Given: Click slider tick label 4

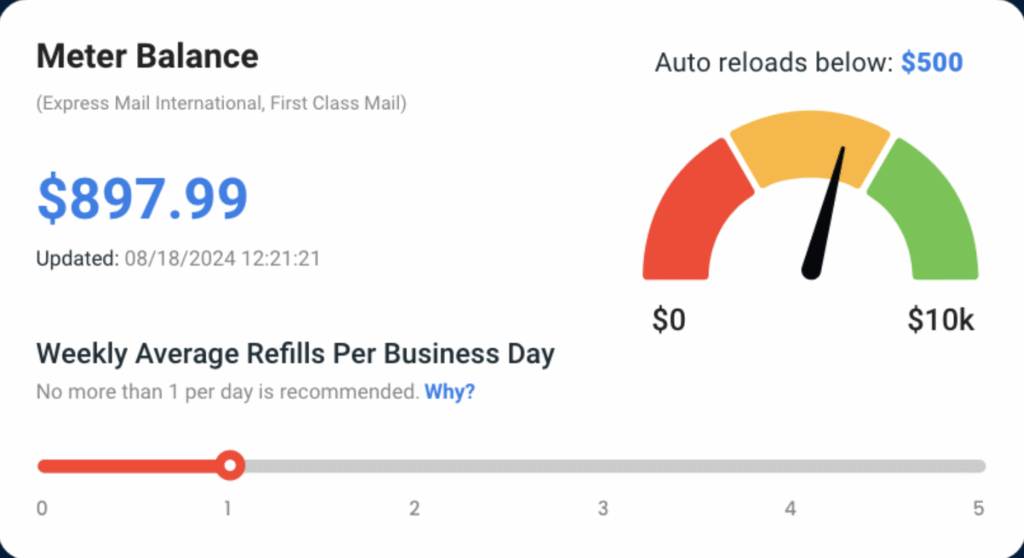Looking at the screenshot, I should [x=790, y=508].
